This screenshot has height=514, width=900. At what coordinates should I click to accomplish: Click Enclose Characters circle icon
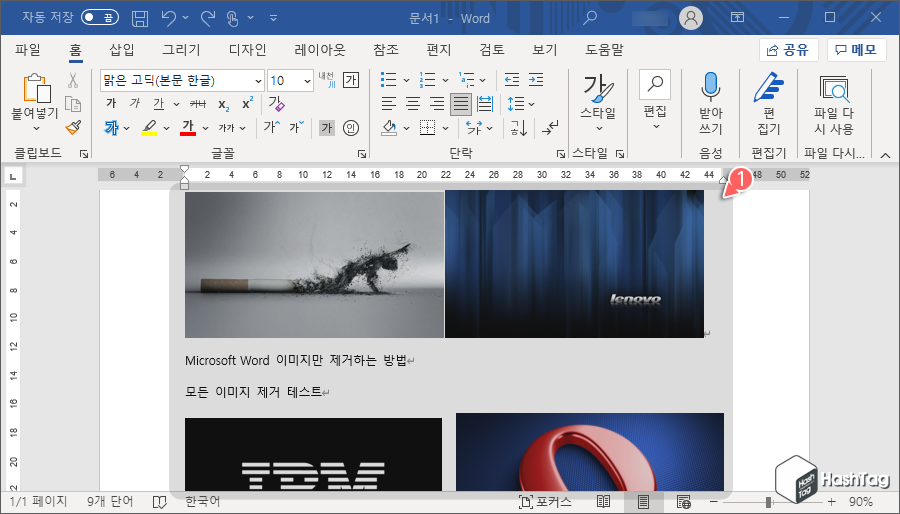click(351, 127)
